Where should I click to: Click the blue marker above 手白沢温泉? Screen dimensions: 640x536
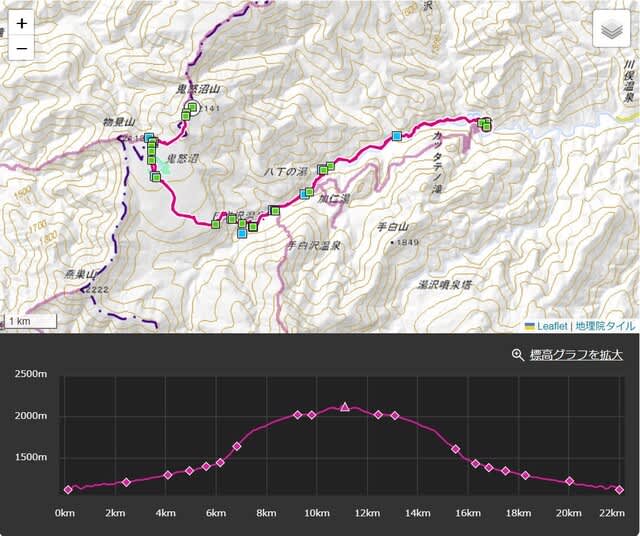click(242, 234)
